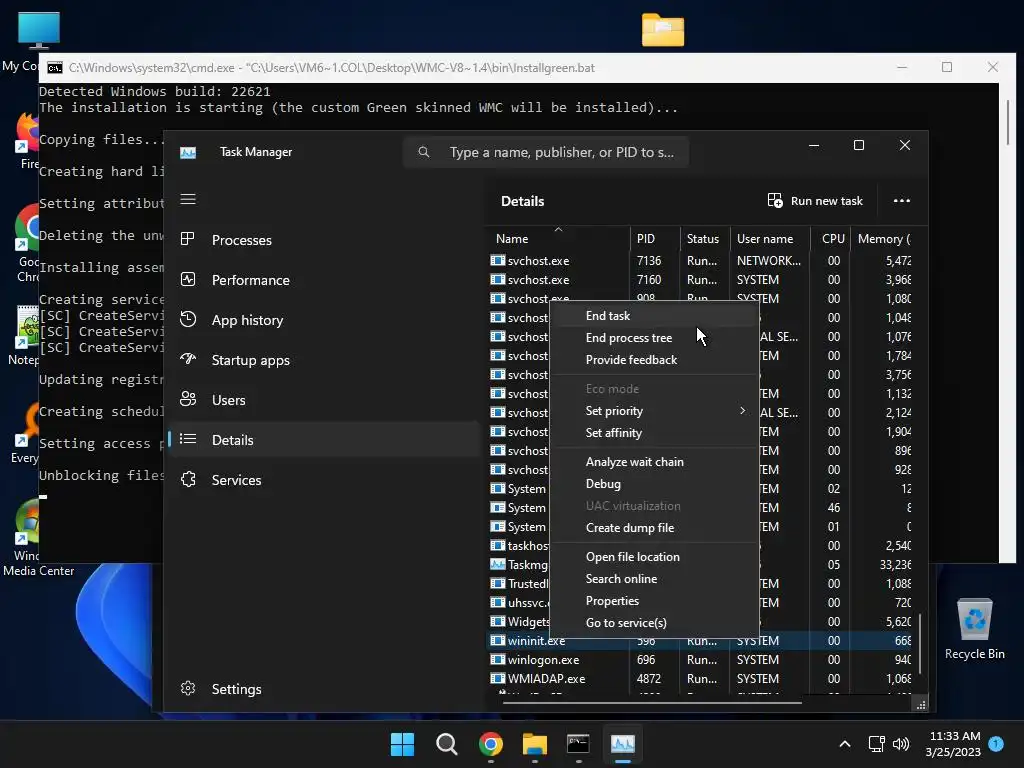Viewport: 1024px width, 768px height.
Task: Click the Task Manager taskbar icon
Action: pos(622,744)
